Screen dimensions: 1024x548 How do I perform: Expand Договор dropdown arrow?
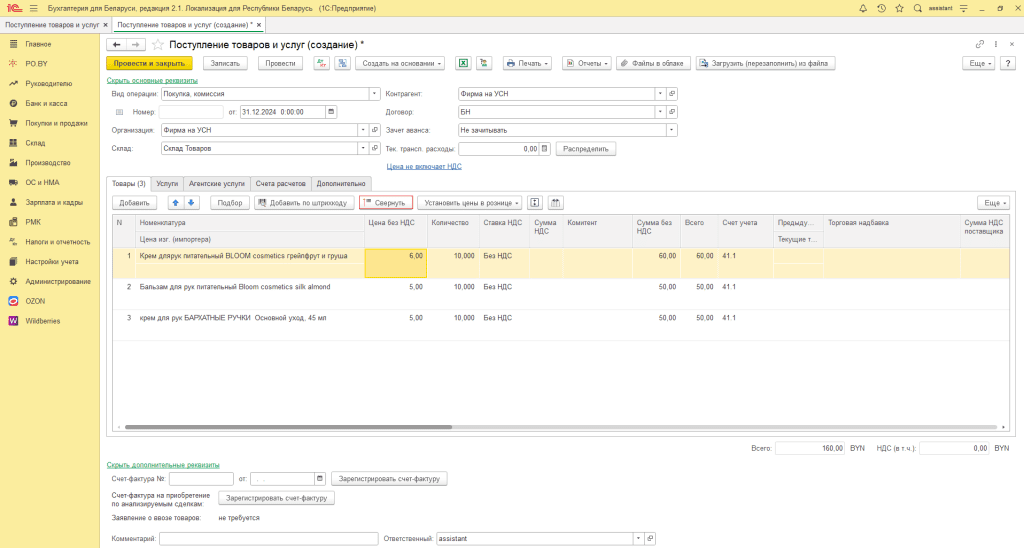pos(660,112)
